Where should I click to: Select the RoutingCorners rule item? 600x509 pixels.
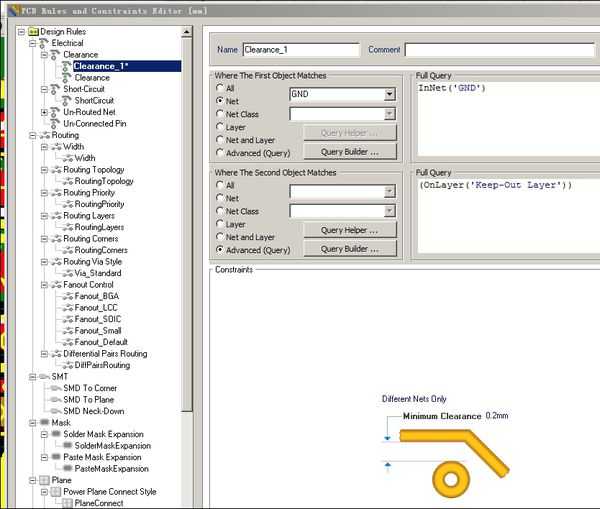coord(101,250)
